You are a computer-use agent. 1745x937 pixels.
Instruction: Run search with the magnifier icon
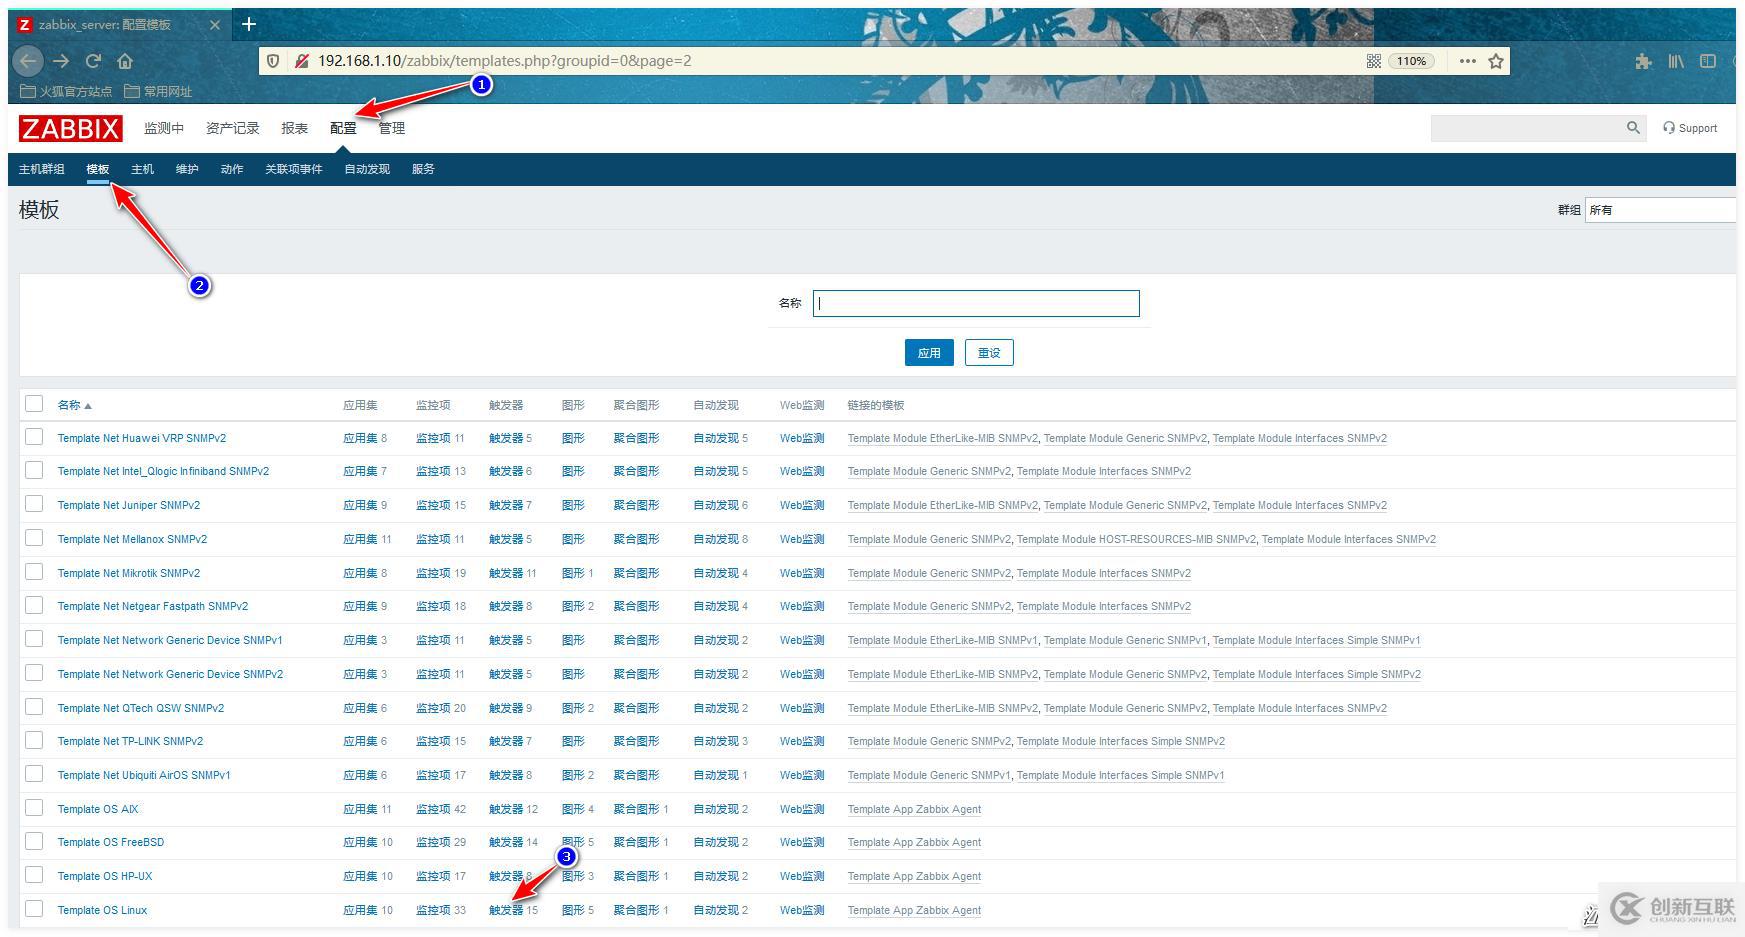(1633, 128)
